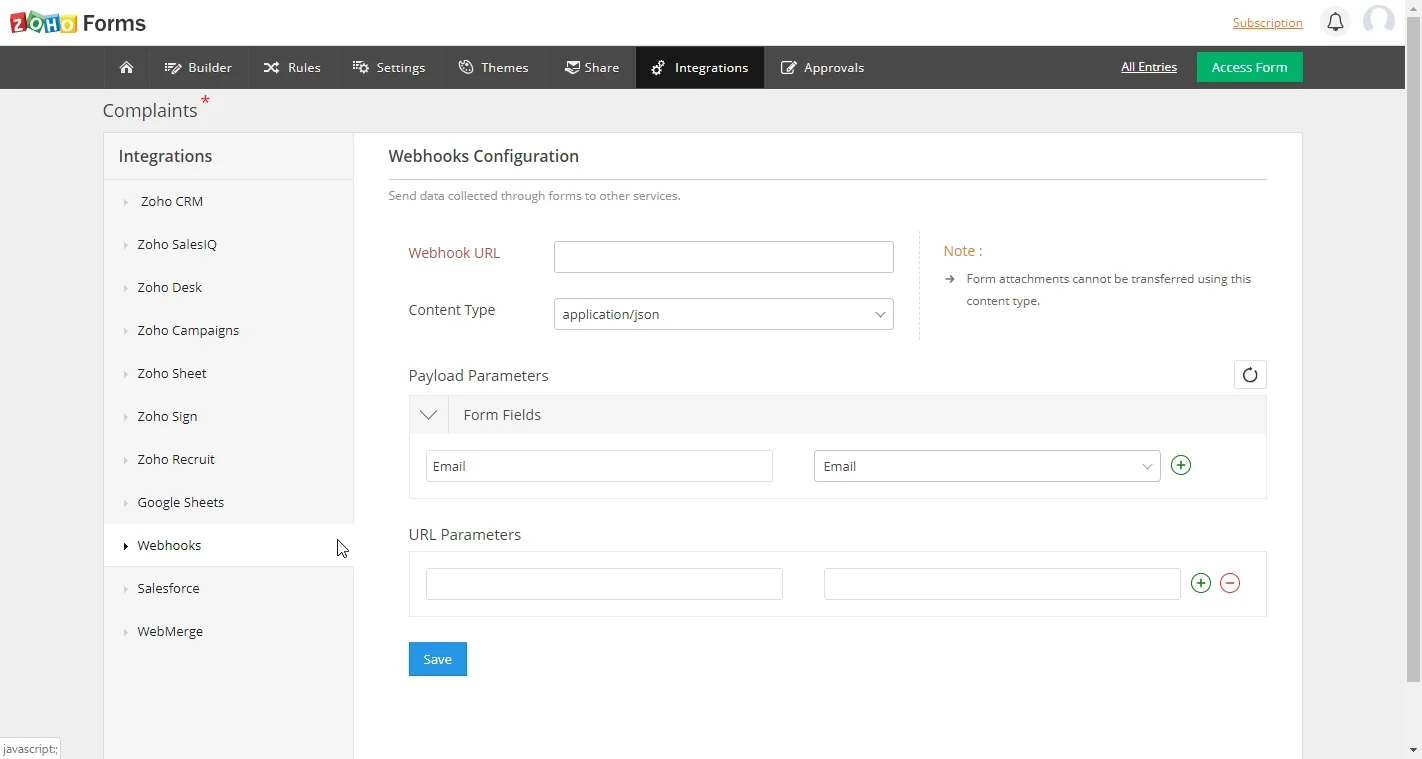Remove the URL parameter row
Screen dimensions: 1422x759
[x=1230, y=583]
